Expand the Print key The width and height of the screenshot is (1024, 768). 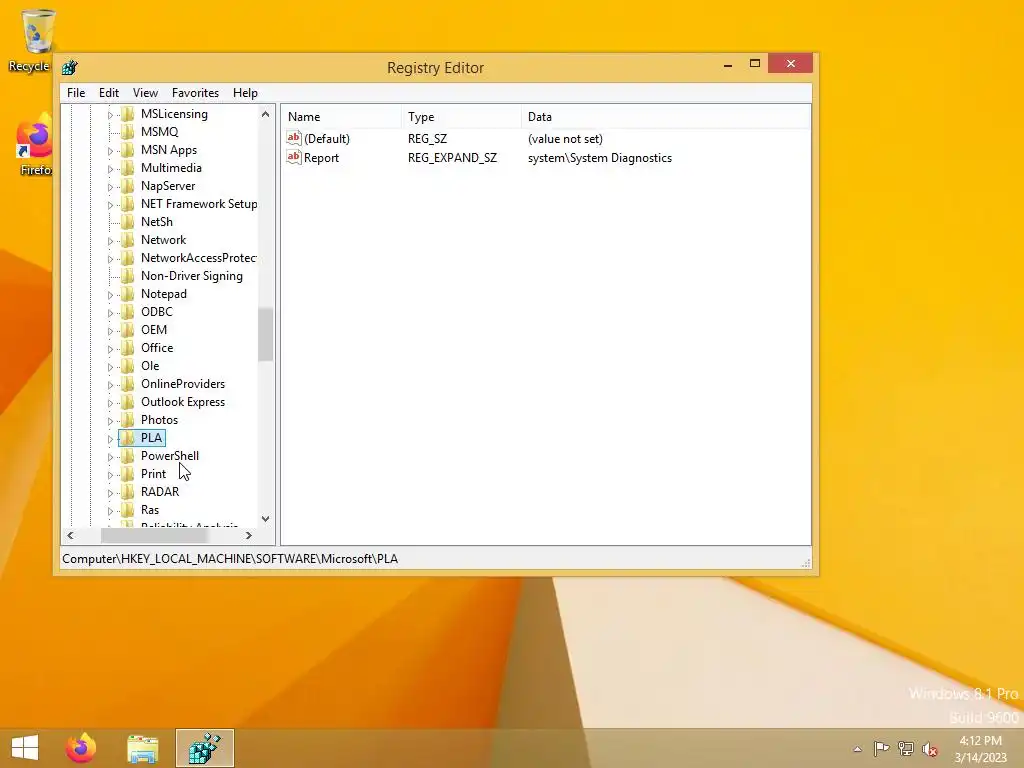(x=110, y=475)
